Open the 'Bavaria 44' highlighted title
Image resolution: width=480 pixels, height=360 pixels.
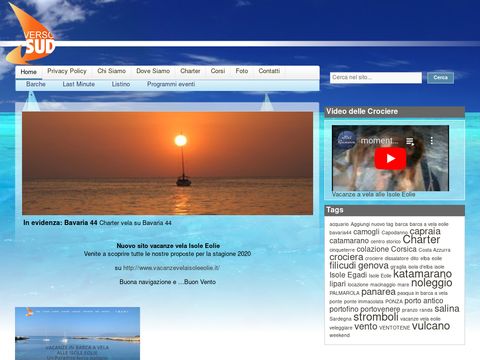(x=80, y=223)
